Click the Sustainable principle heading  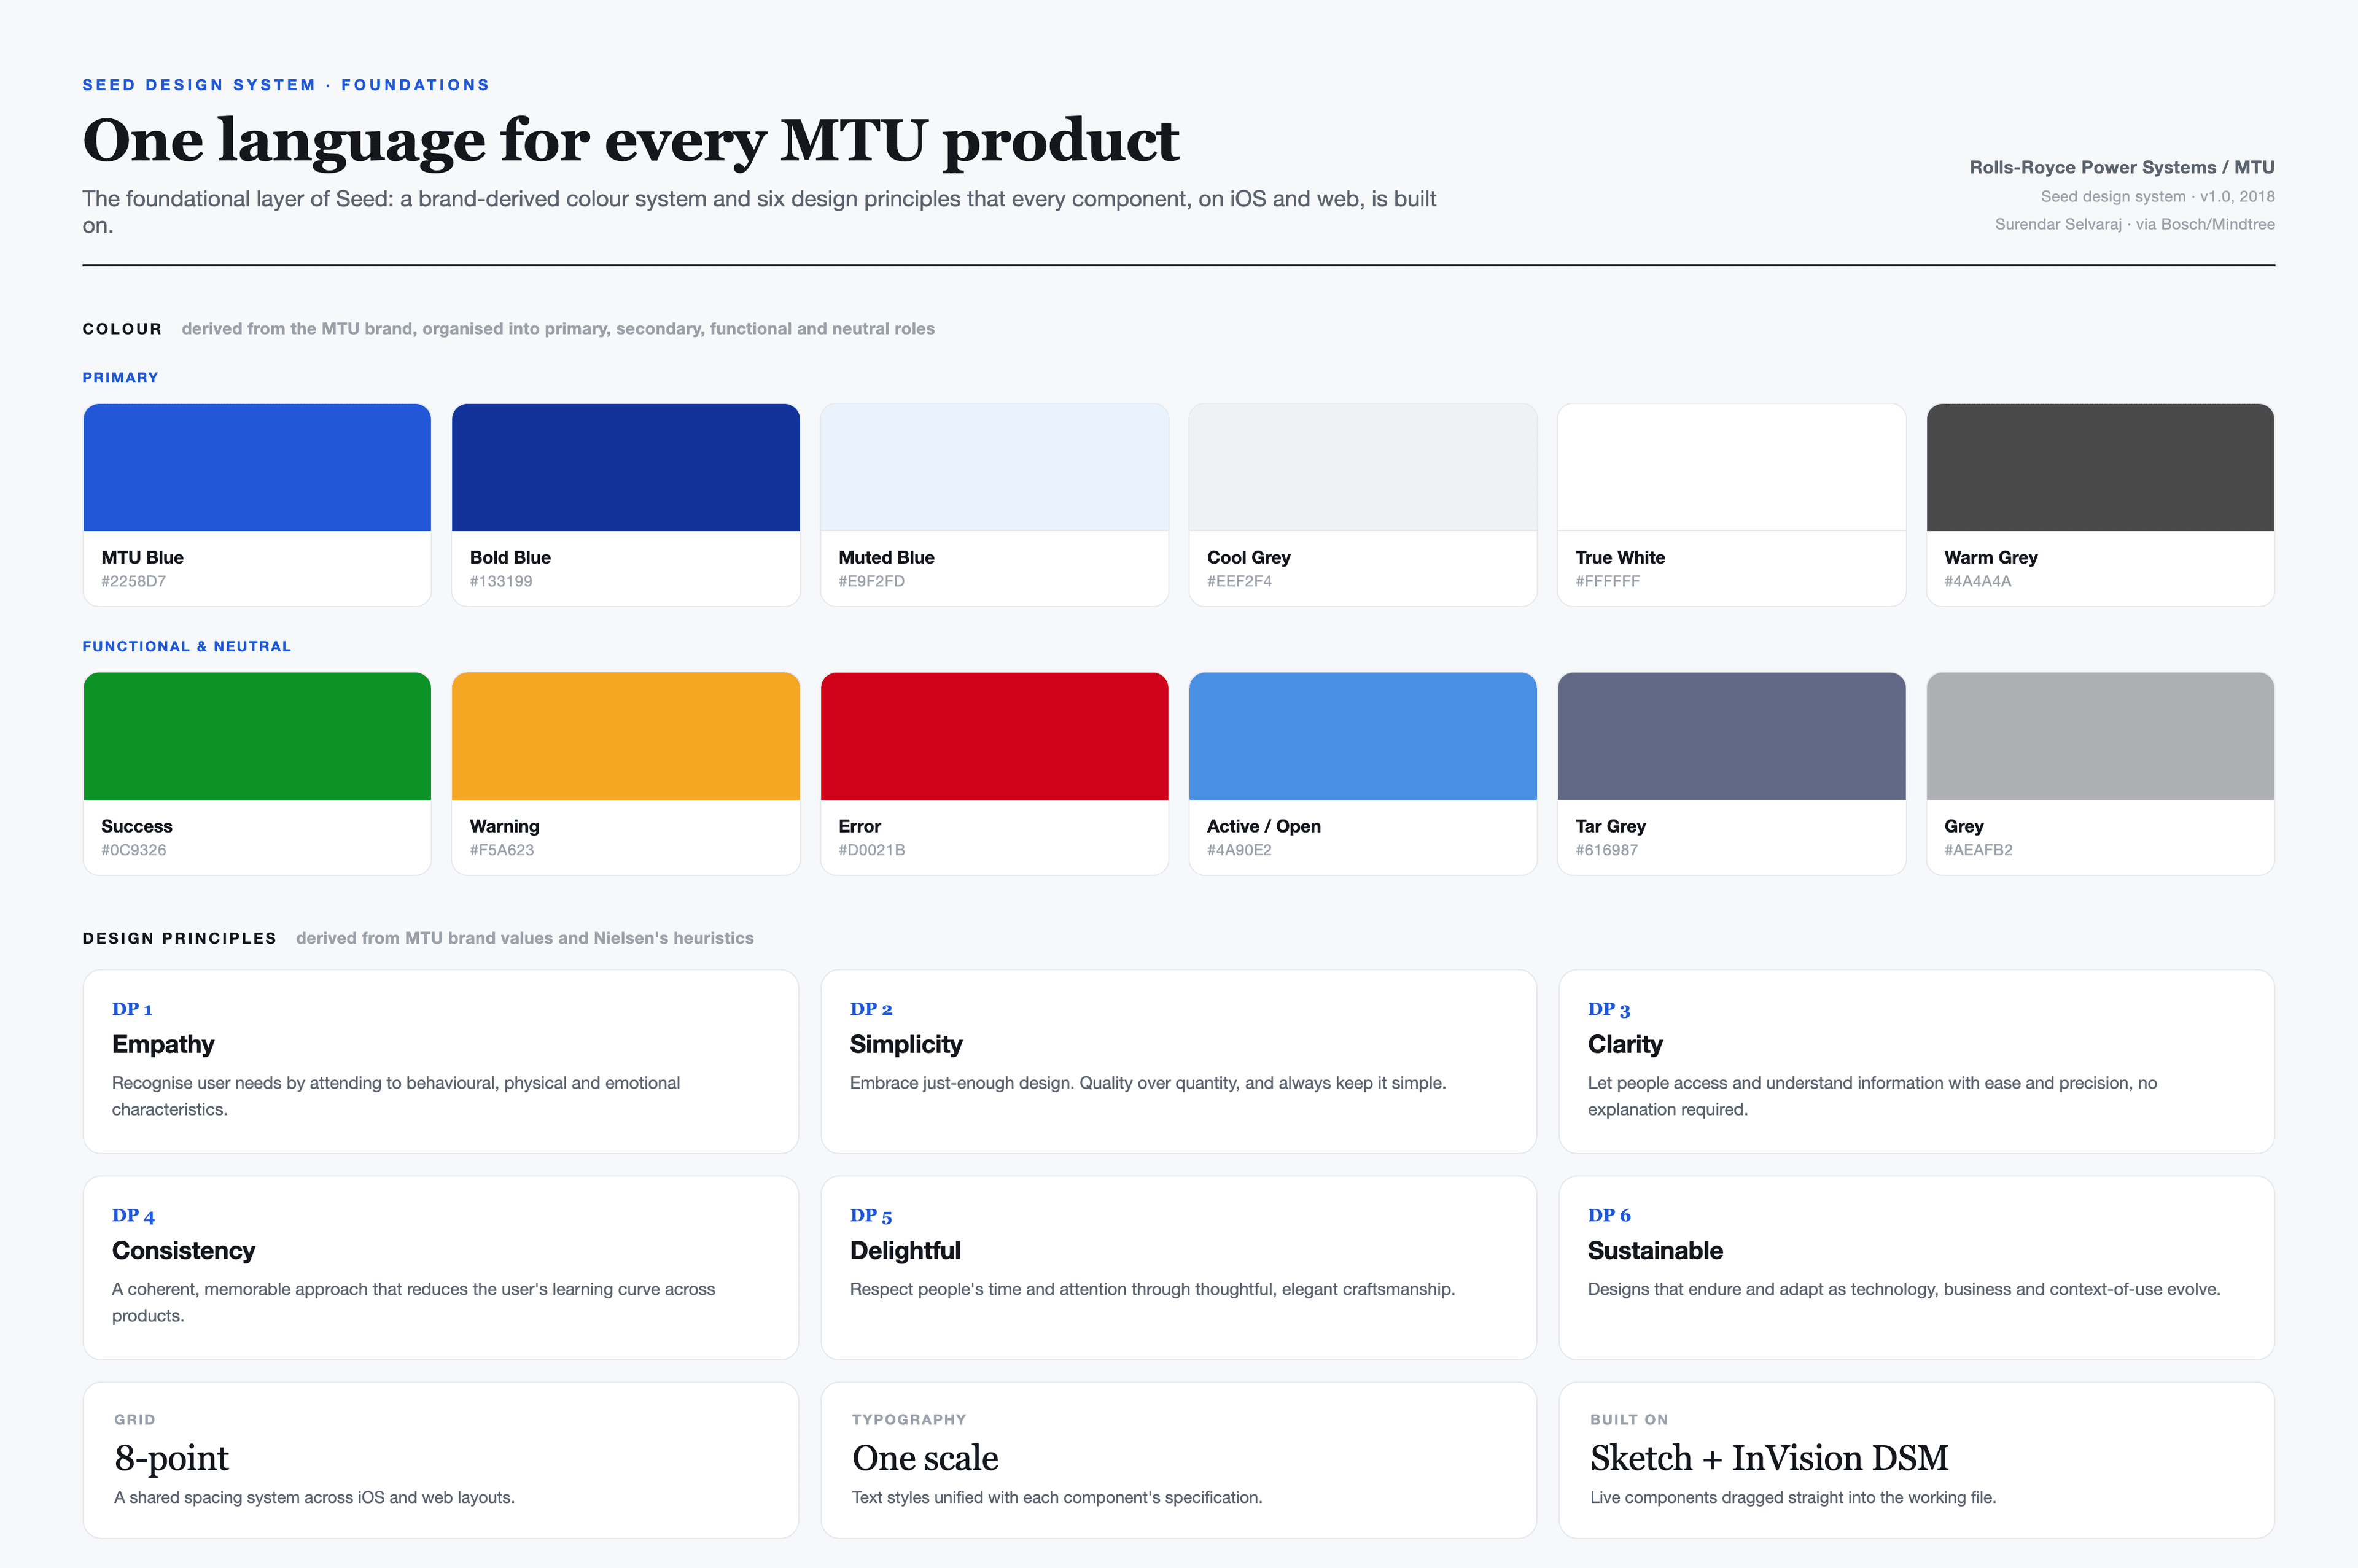1655,1251
